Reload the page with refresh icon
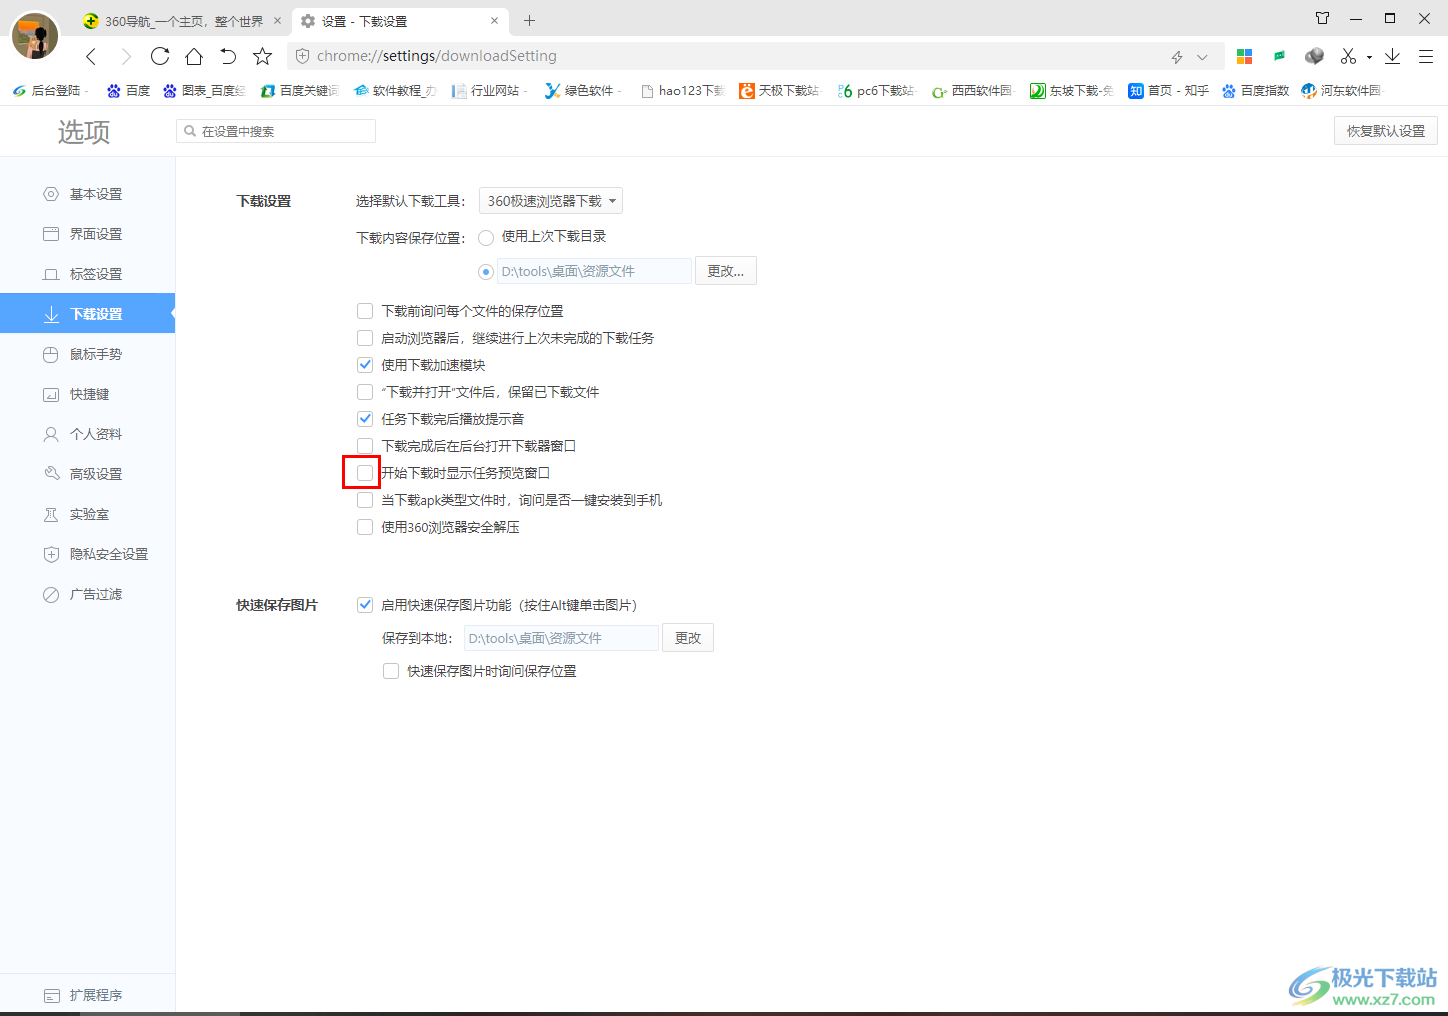 [x=160, y=56]
